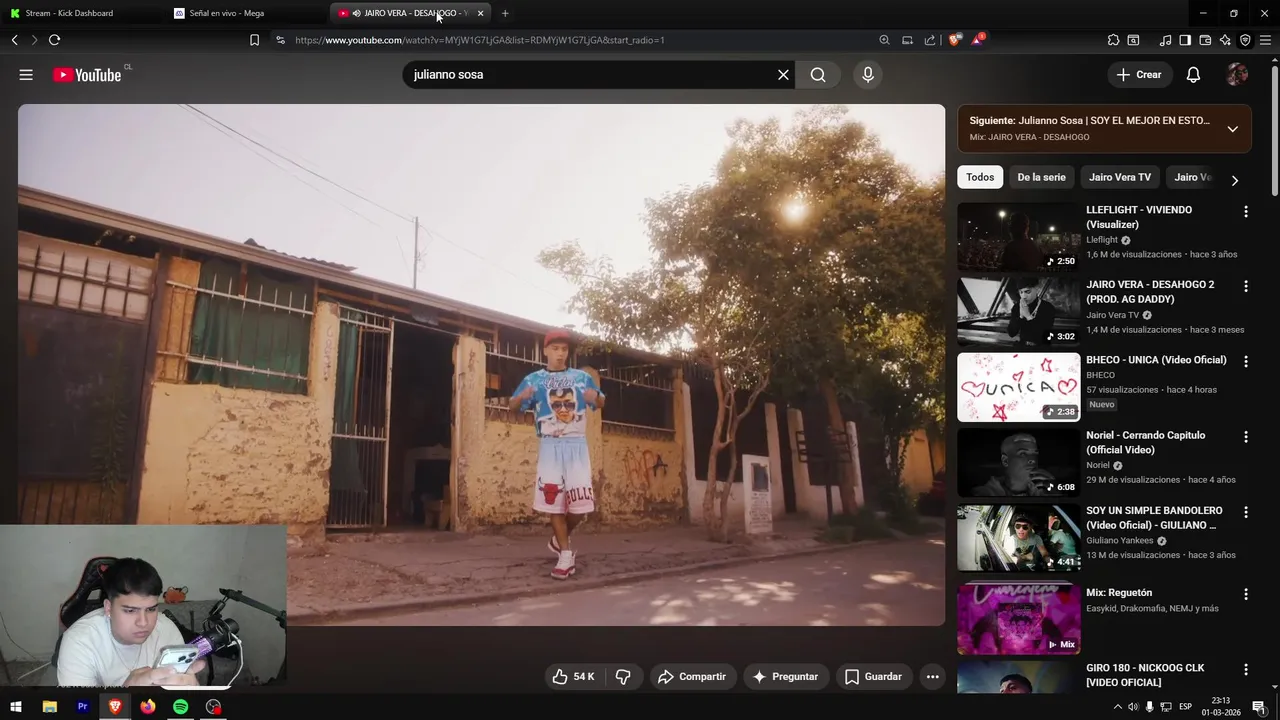Share this page from address bar
Viewport: 1280px width, 720px height.
click(x=930, y=40)
